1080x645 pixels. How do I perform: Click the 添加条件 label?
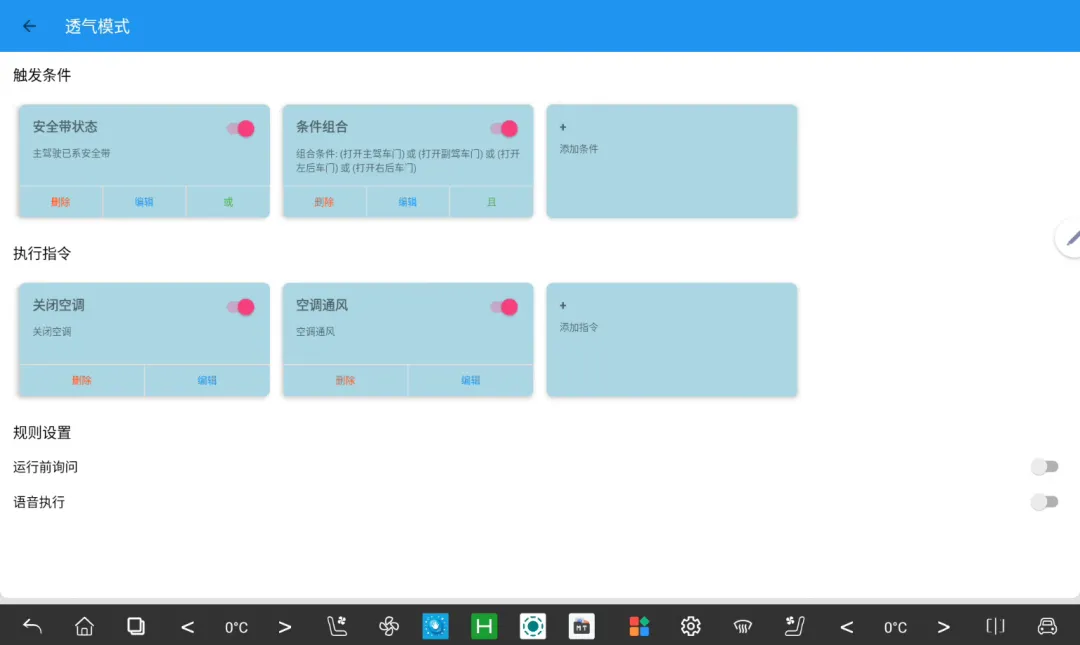579,149
